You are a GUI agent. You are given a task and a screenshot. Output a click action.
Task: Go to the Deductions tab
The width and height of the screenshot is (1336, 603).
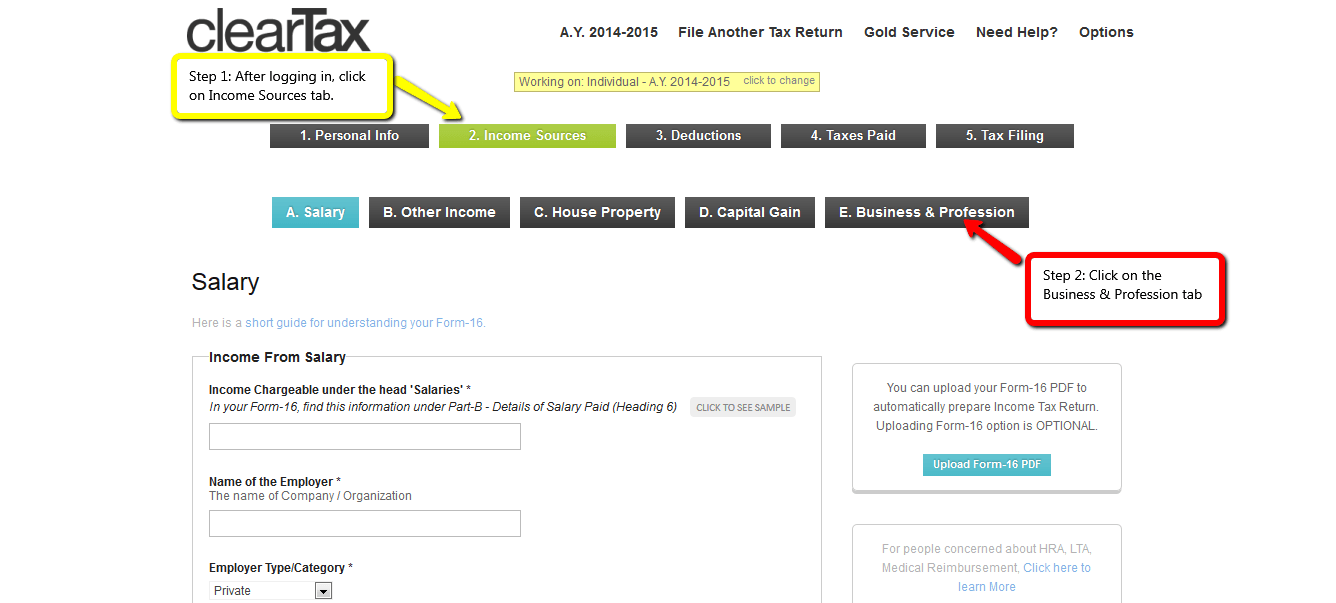(698, 136)
